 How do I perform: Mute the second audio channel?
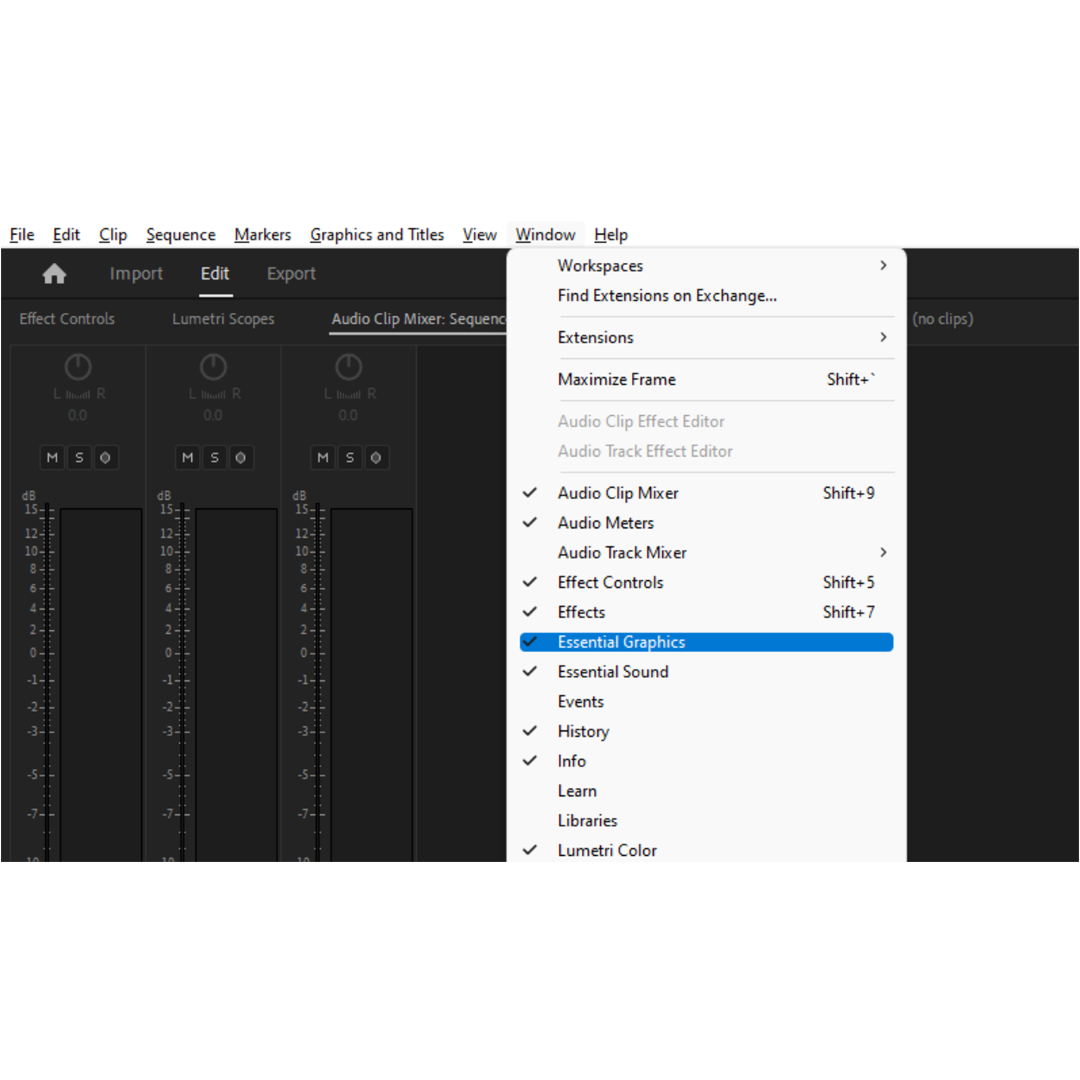pos(187,458)
